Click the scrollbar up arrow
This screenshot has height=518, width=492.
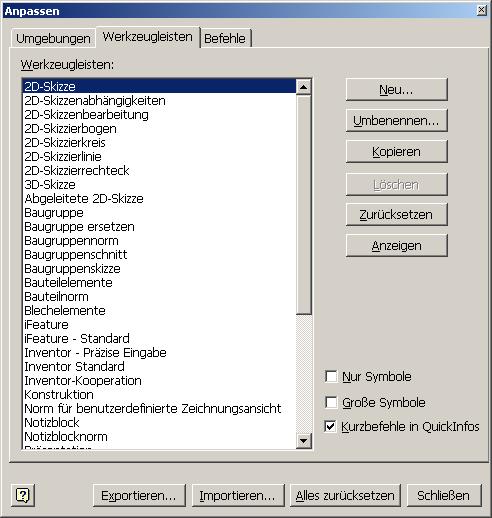click(303, 87)
